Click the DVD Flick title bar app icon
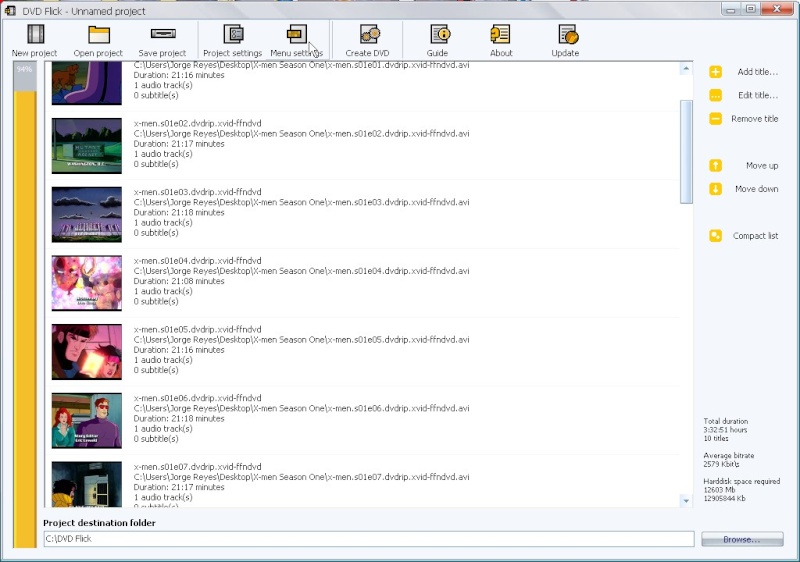800x562 pixels. (x=10, y=11)
